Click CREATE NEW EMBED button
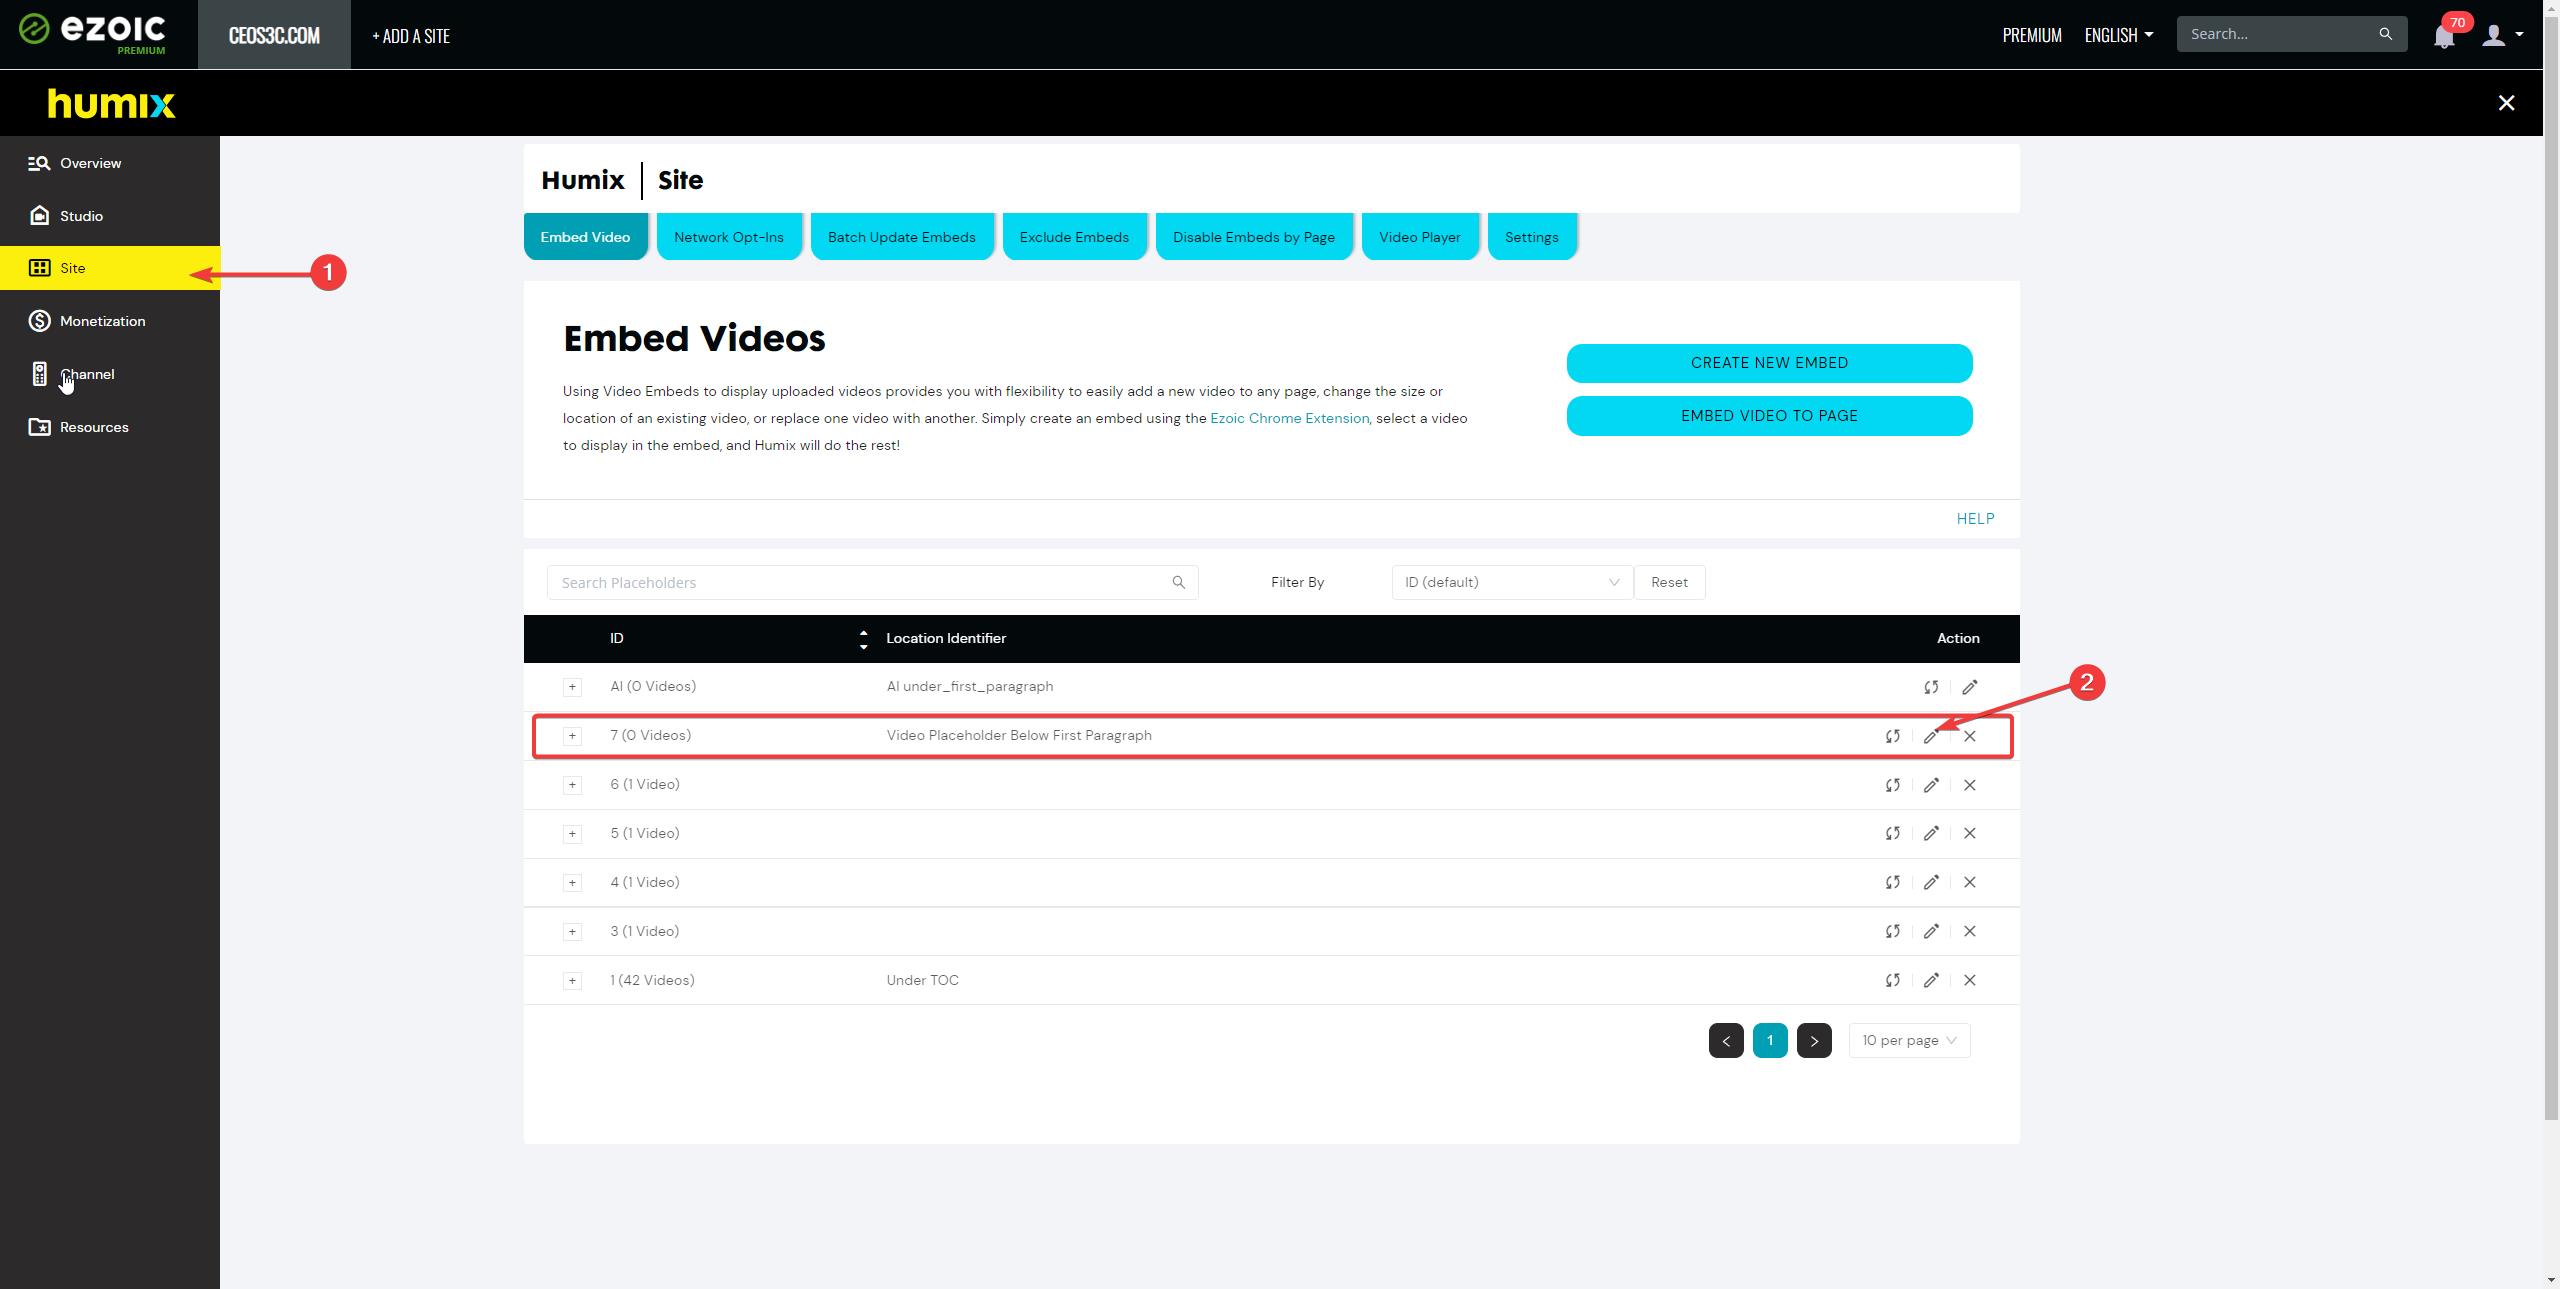Screen dimensions: 2560x1289 click(1769, 363)
